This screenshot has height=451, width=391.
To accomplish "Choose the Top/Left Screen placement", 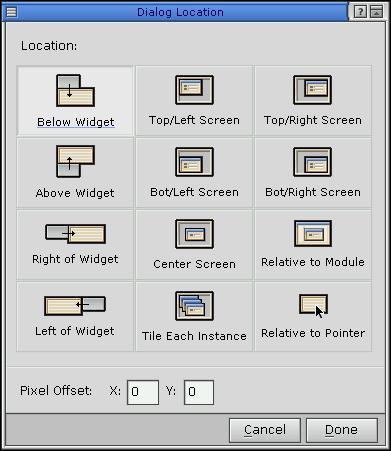I will [x=194, y=101].
